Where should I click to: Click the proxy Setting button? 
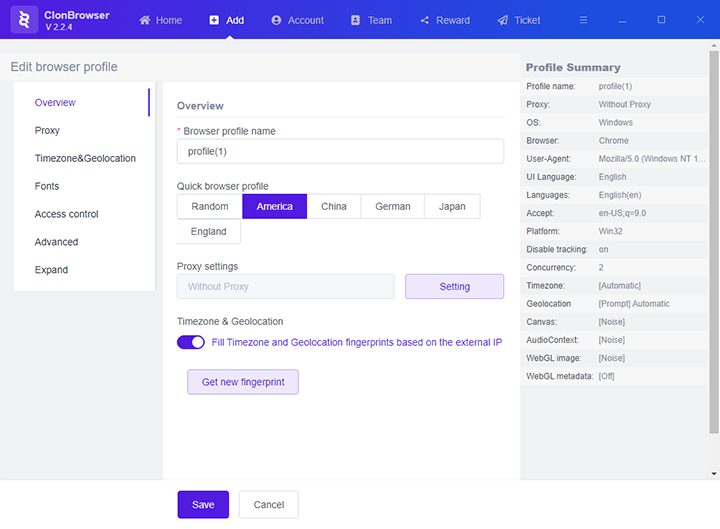coord(455,287)
